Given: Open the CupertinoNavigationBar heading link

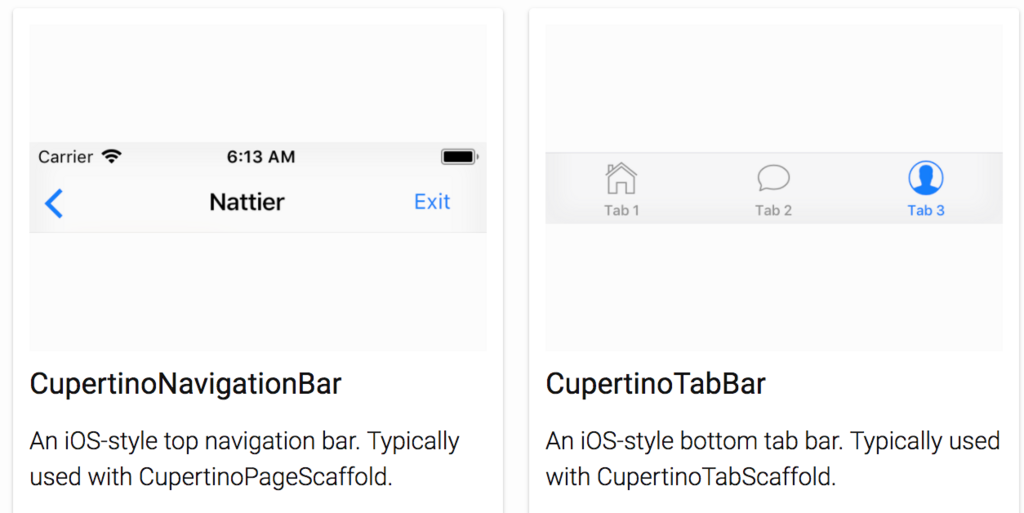Looking at the screenshot, I should point(185,384).
